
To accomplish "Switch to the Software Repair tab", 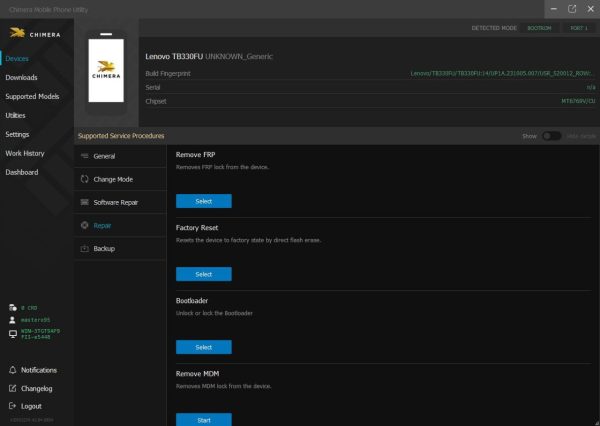I will tap(120, 202).
